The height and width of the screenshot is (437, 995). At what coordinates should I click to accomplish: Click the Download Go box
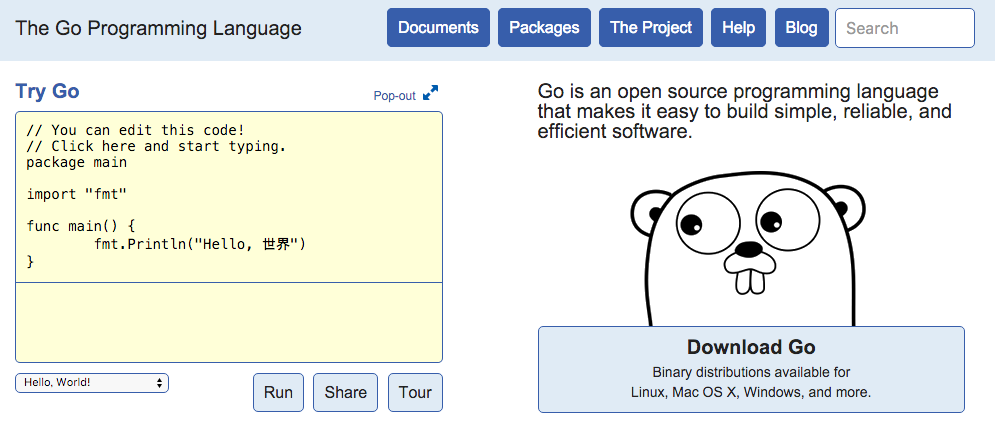click(x=751, y=370)
